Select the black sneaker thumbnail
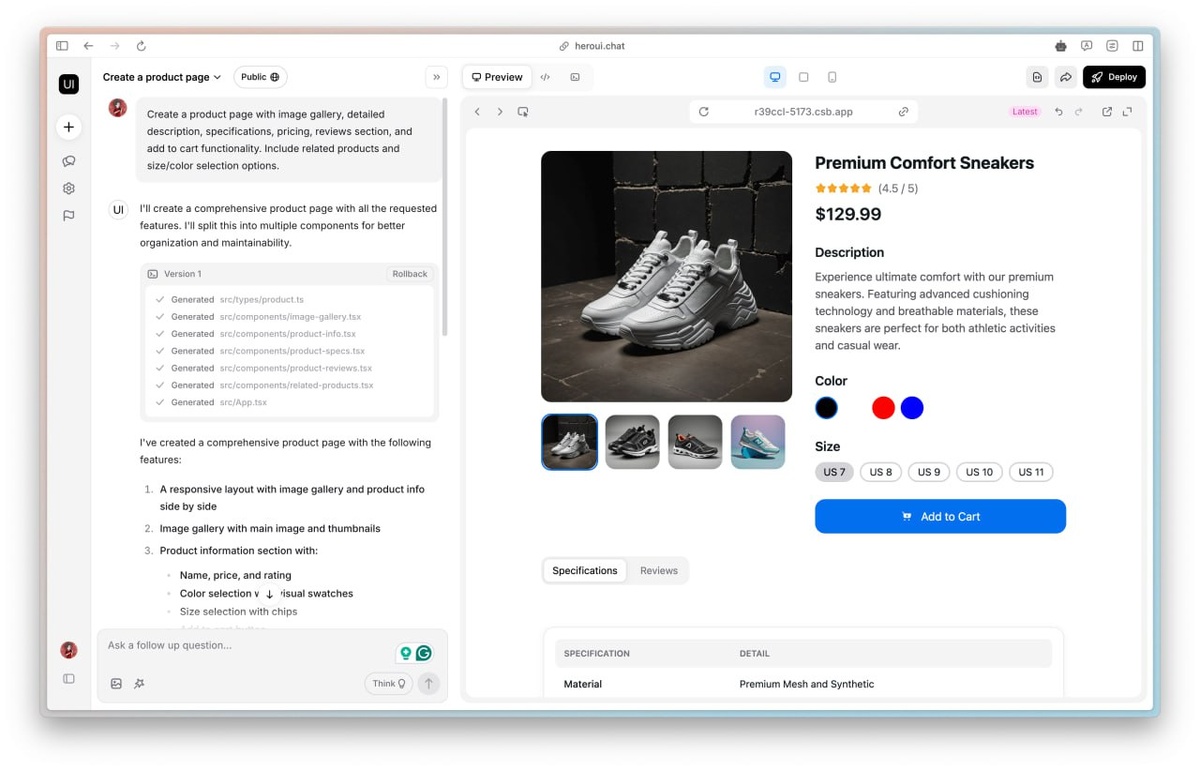The image size is (1200, 770). coord(632,442)
